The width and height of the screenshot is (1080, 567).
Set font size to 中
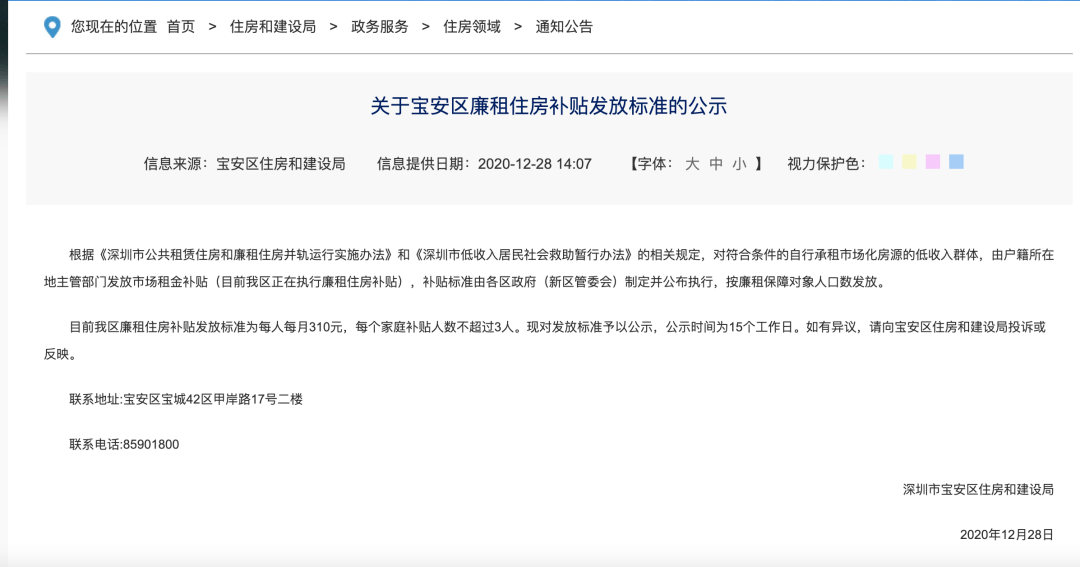pyautogui.click(x=716, y=164)
